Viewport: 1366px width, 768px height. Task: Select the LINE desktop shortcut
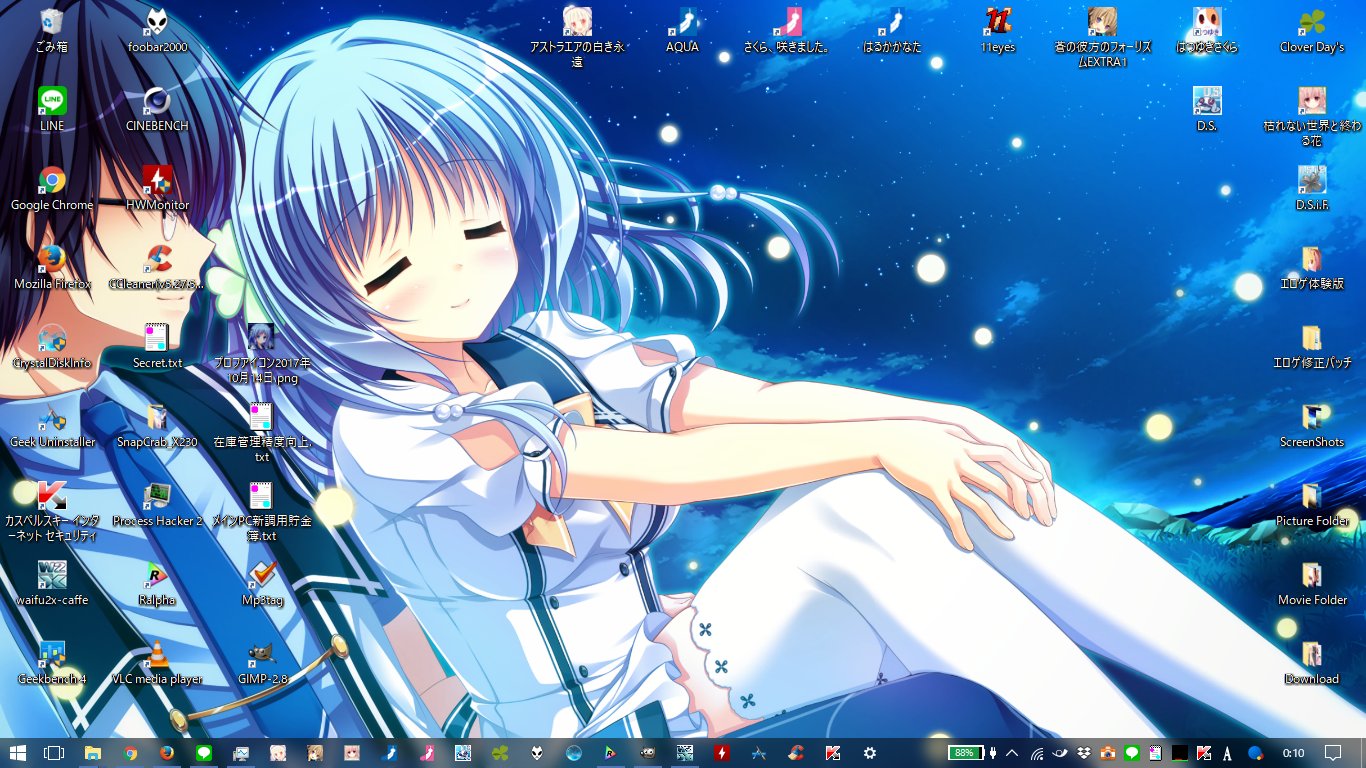pyautogui.click(x=51, y=109)
